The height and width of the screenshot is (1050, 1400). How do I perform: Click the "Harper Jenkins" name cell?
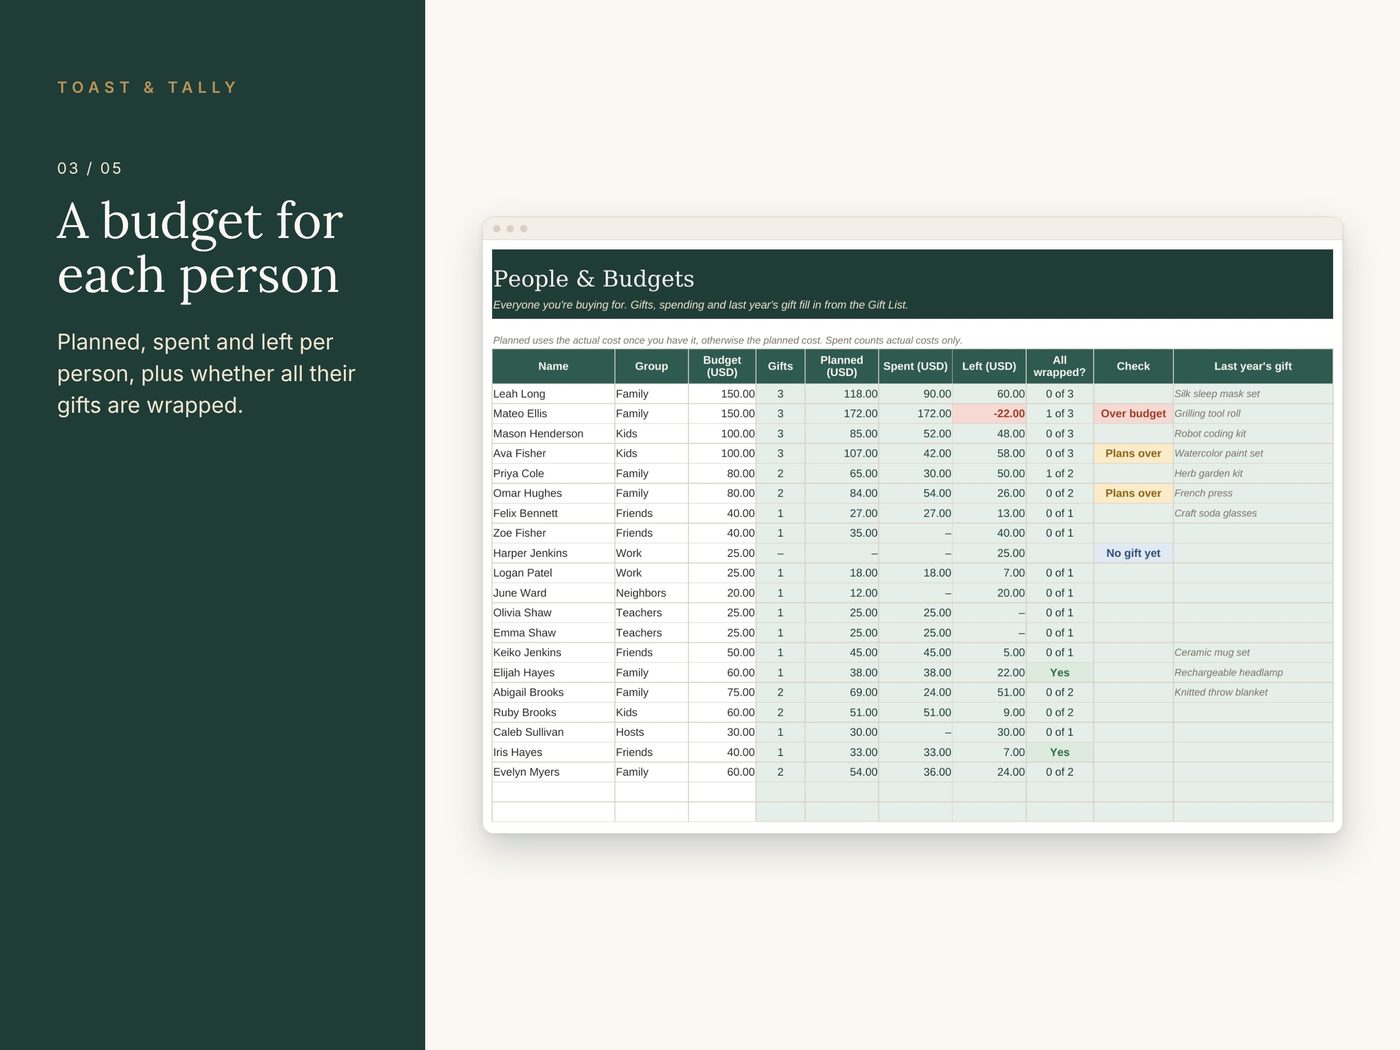pyautogui.click(x=553, y=553)
